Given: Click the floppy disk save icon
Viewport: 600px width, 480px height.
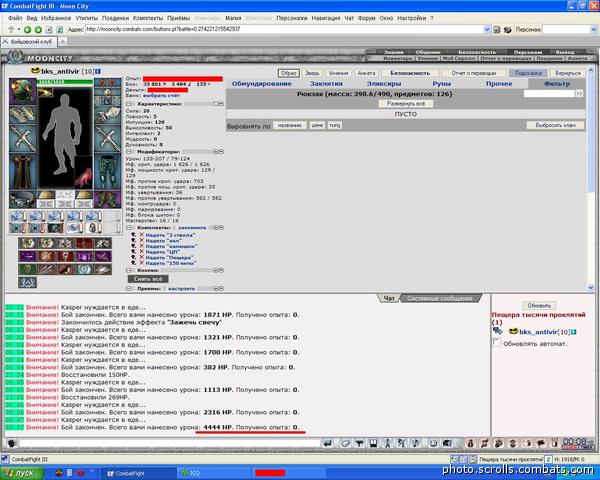Looking at the screenshot, I should (x=373, y=443).
